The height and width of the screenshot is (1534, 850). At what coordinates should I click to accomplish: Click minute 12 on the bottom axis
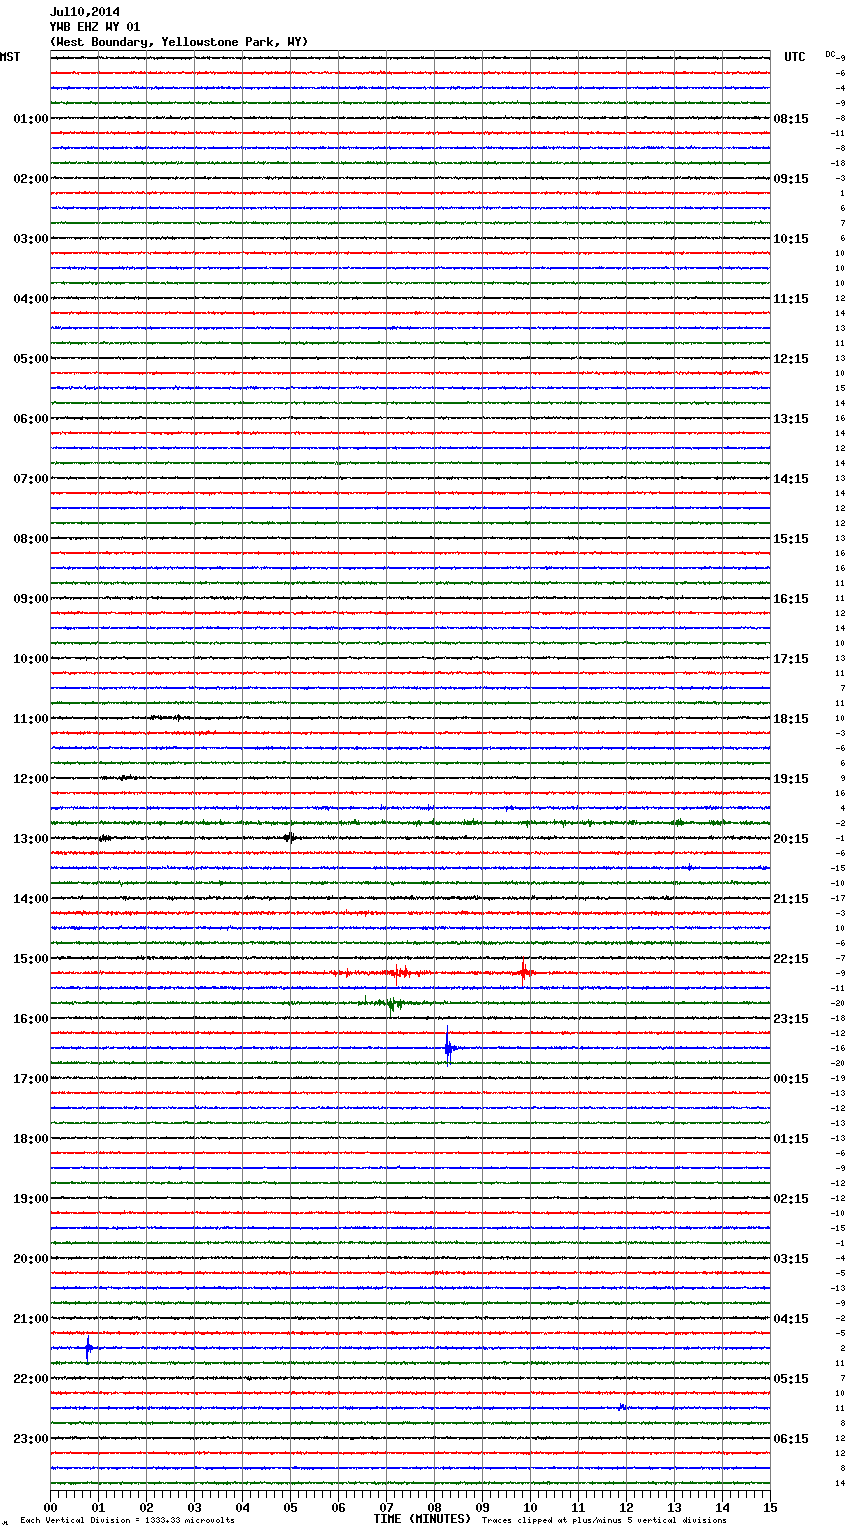(x=626, y=1507)
